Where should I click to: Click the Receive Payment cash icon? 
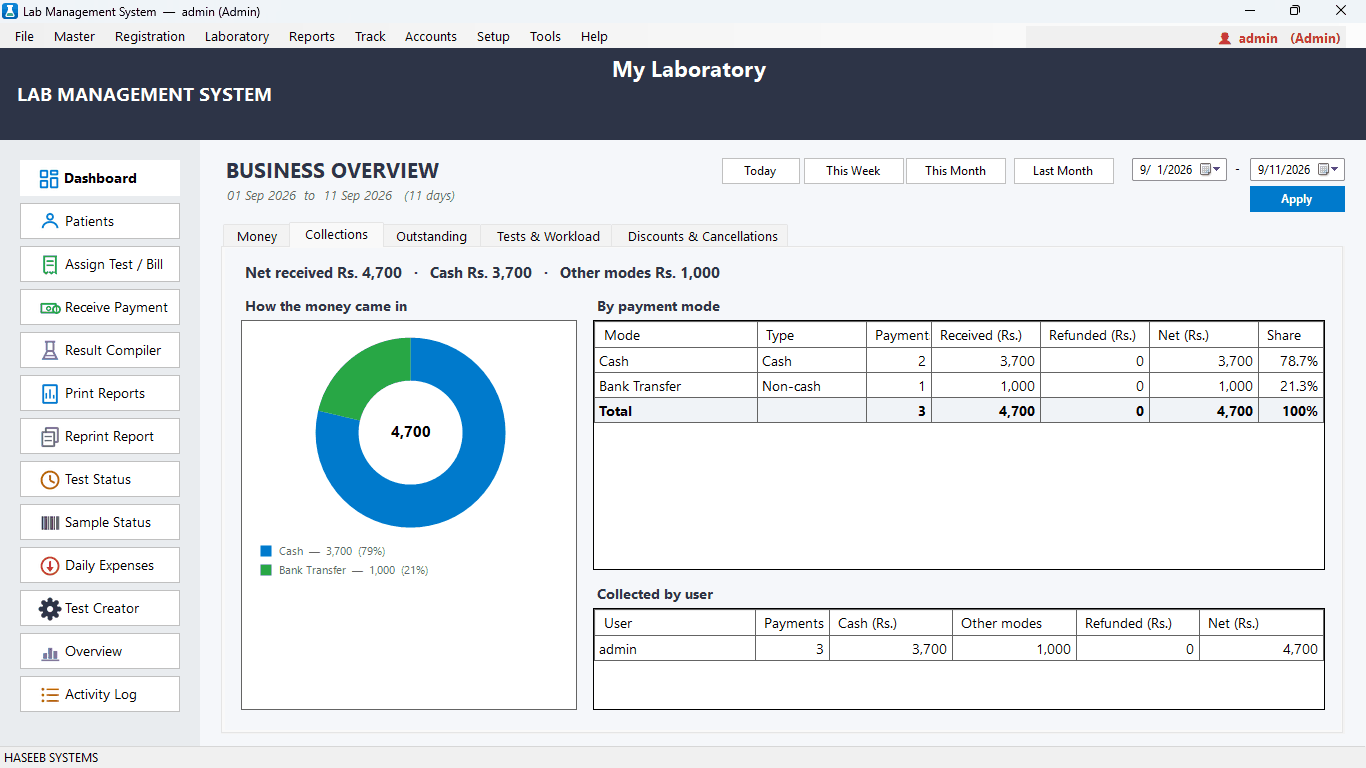50,308
